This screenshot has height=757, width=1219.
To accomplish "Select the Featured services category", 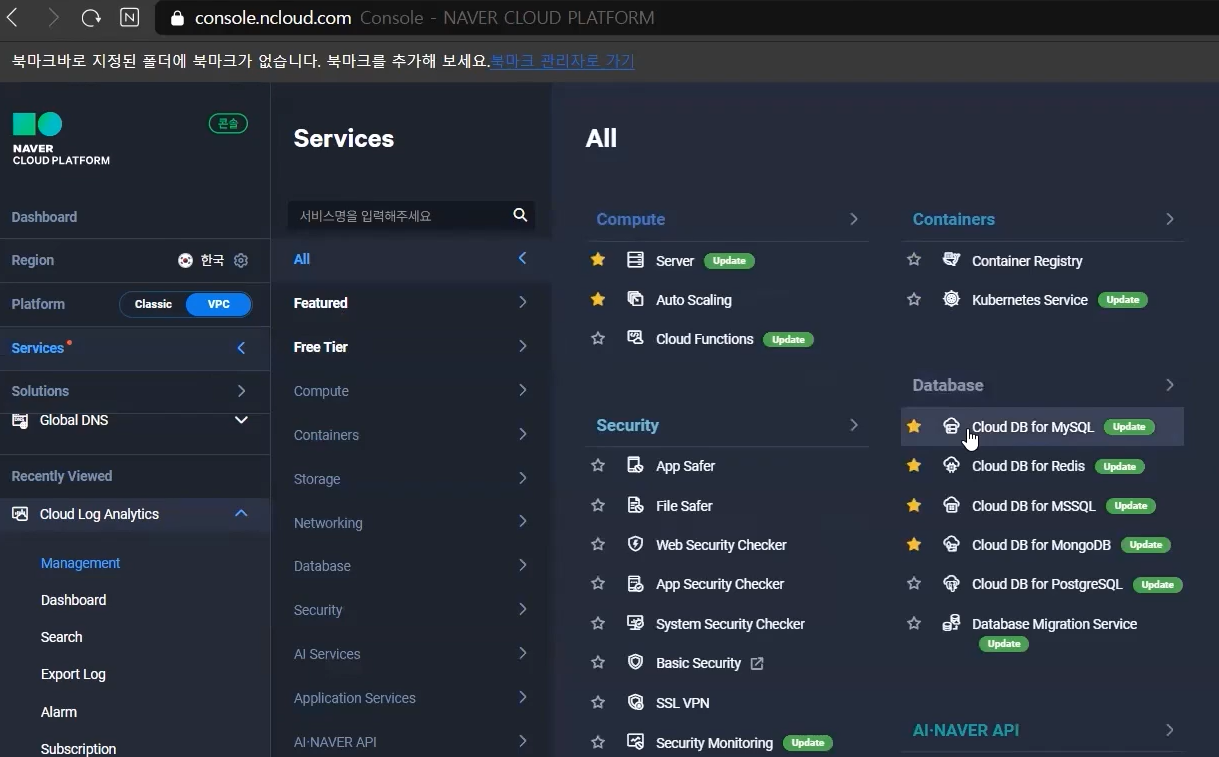I will click(411, 303).
